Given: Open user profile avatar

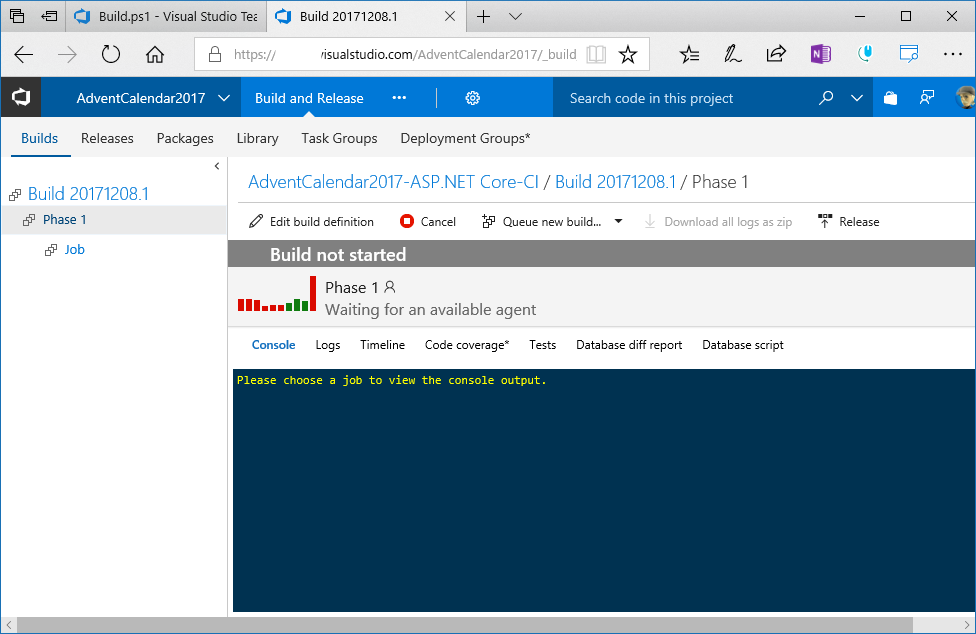Looking at the screenshot, I should [x=965, y=98].
